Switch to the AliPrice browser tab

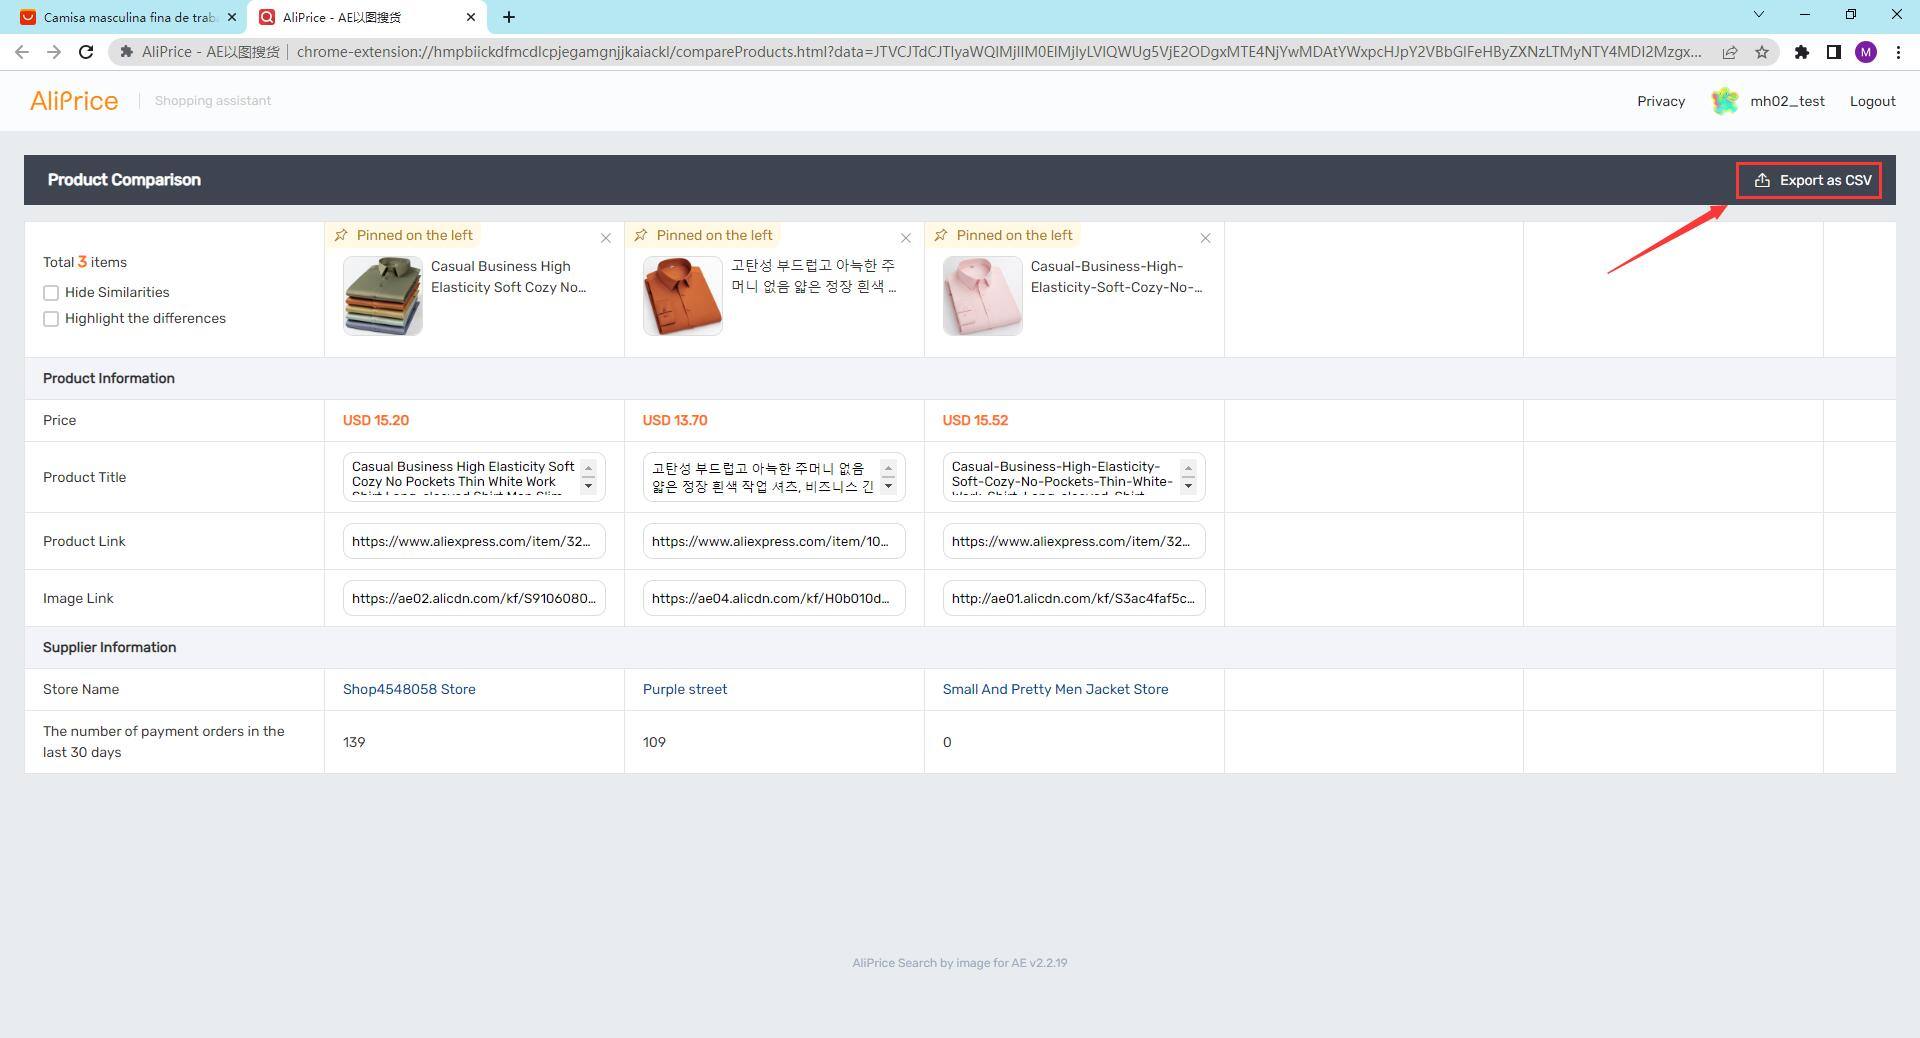click(365, 17)
